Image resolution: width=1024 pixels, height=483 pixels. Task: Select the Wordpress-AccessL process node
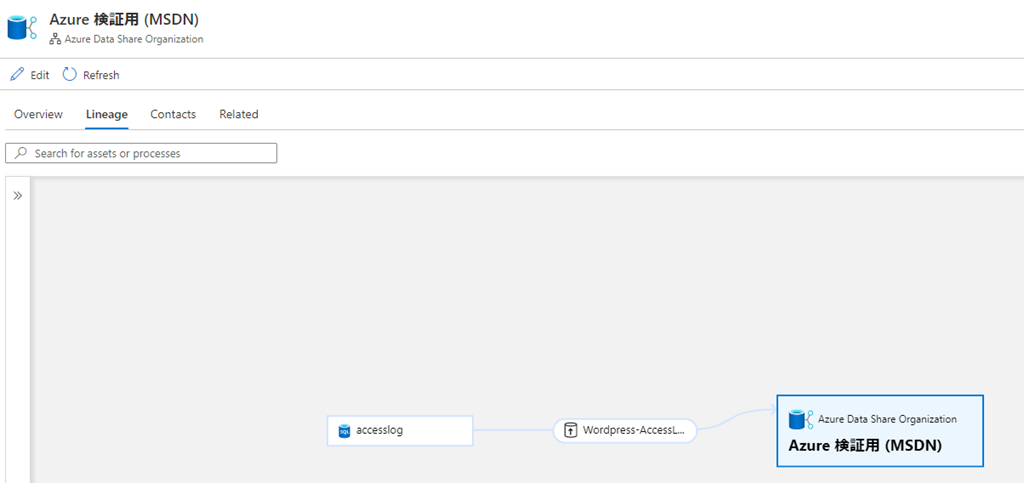coord(625,431)
